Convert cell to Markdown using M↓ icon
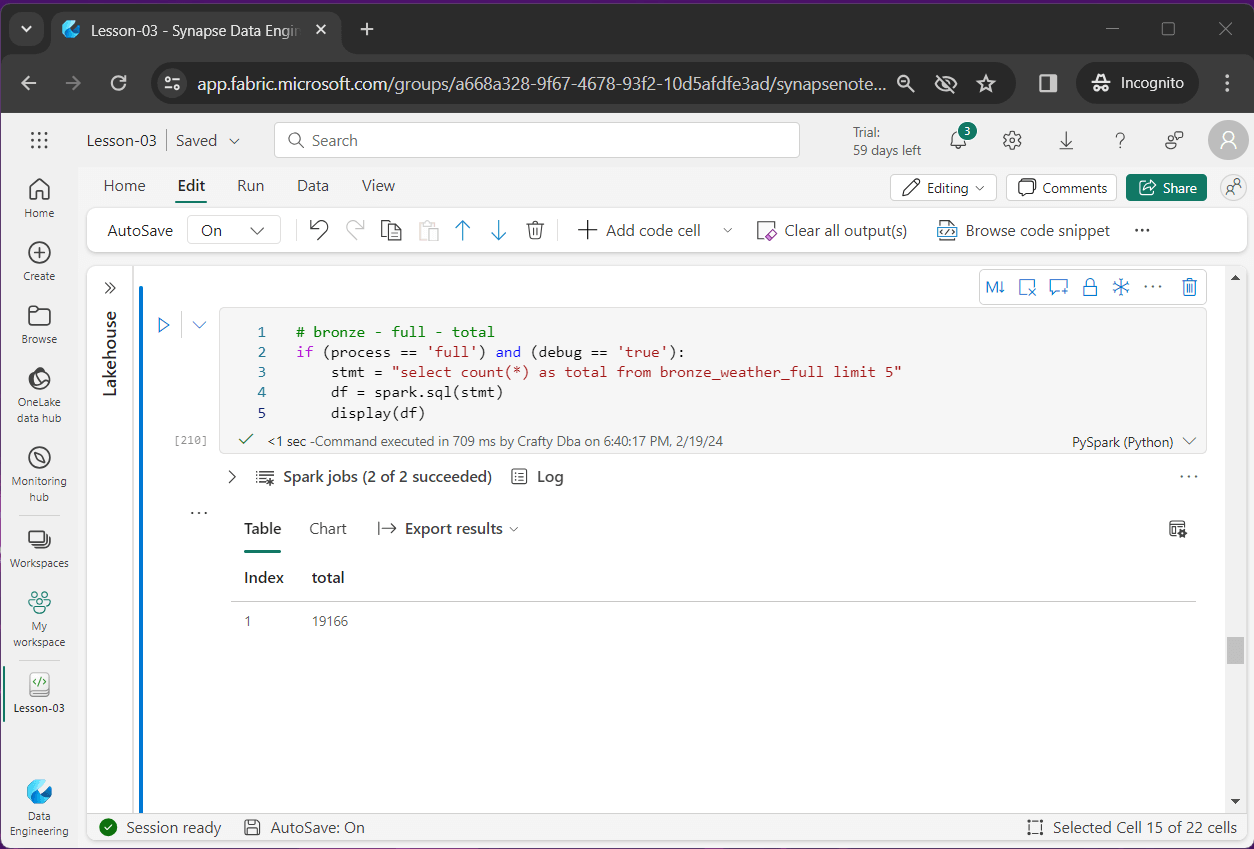The height and width of the screenshot is (849, 1254). click(x=995, y=287)
